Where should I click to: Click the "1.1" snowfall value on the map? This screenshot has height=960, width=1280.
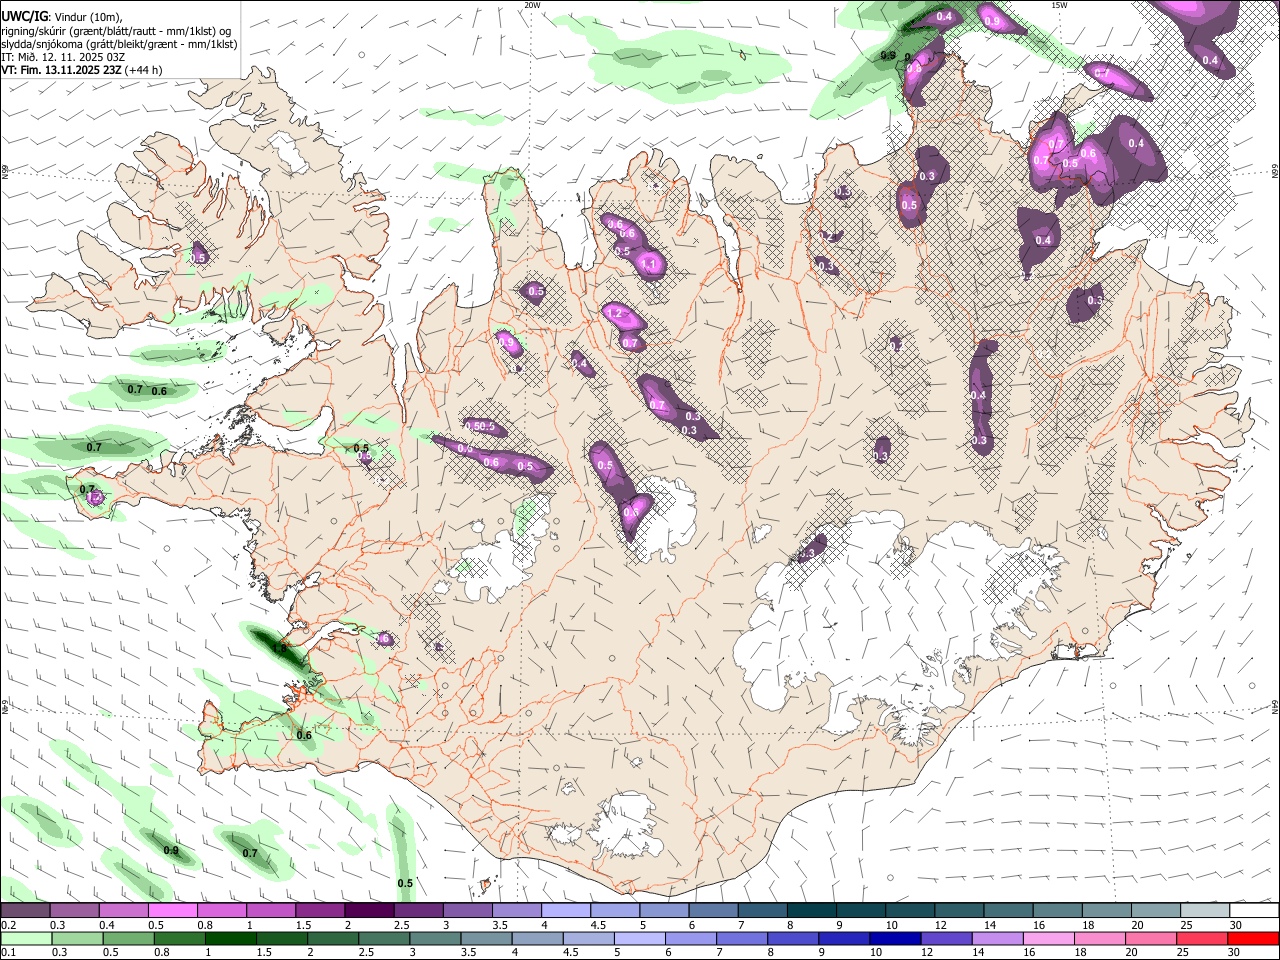click(648, 265)
